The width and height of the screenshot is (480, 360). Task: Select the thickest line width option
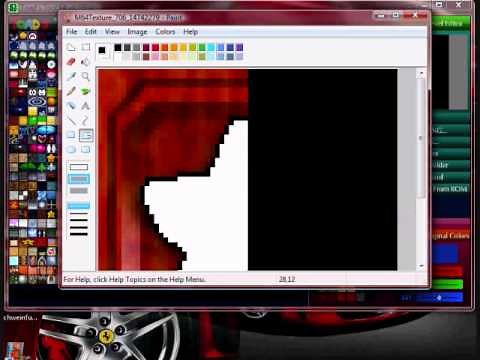point(79,234)
